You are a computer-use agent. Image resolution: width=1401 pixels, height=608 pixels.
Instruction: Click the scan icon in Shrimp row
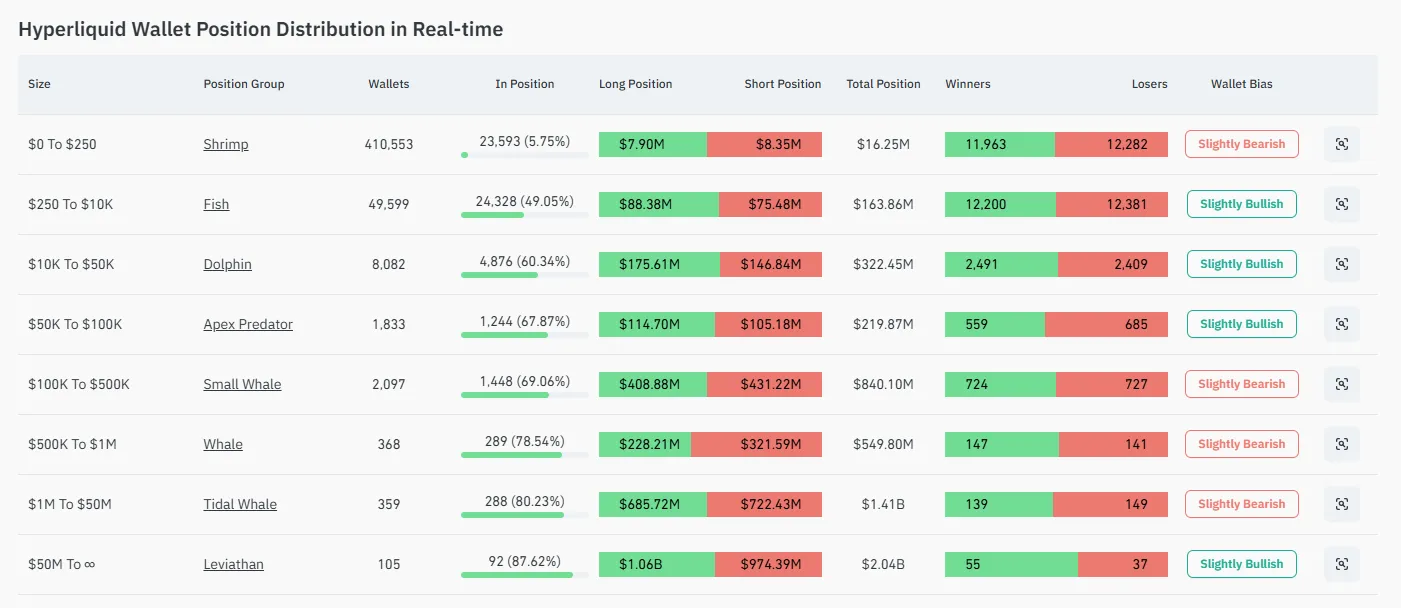pos(1341,144)
